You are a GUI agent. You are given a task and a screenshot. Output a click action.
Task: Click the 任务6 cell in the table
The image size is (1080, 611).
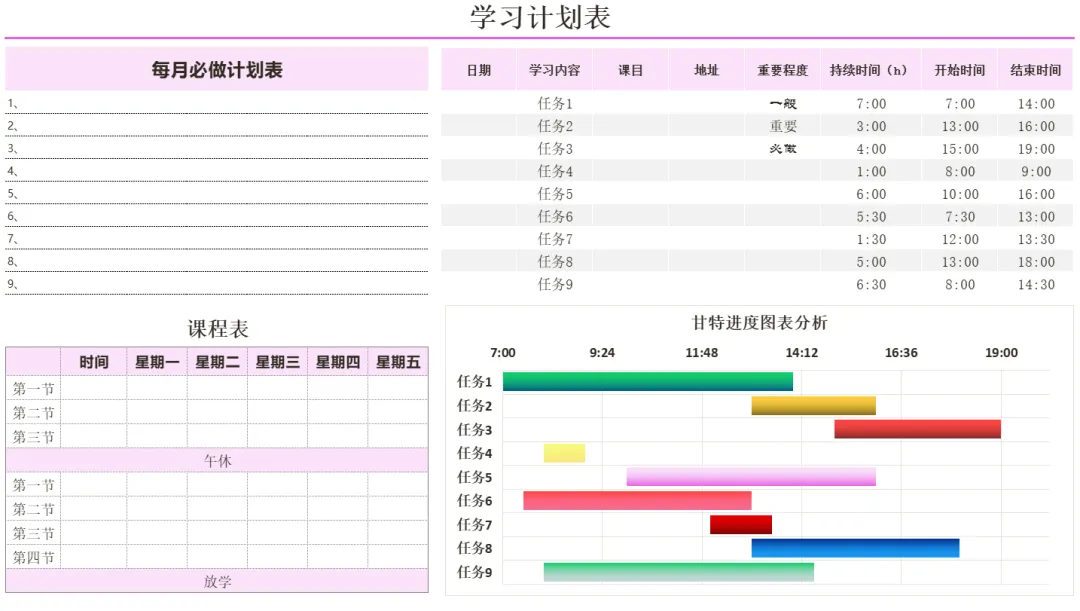[x=555, y=216]
